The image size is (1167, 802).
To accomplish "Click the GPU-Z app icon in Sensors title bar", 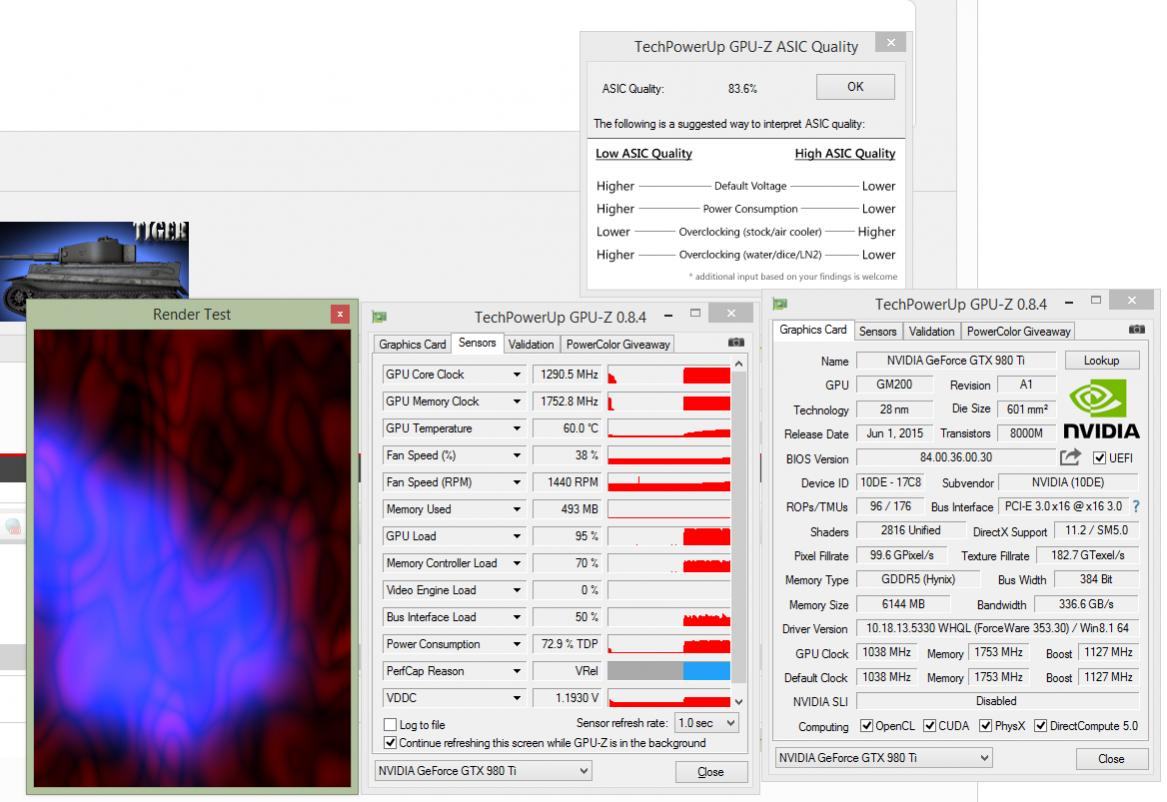I will pos(379,317).
